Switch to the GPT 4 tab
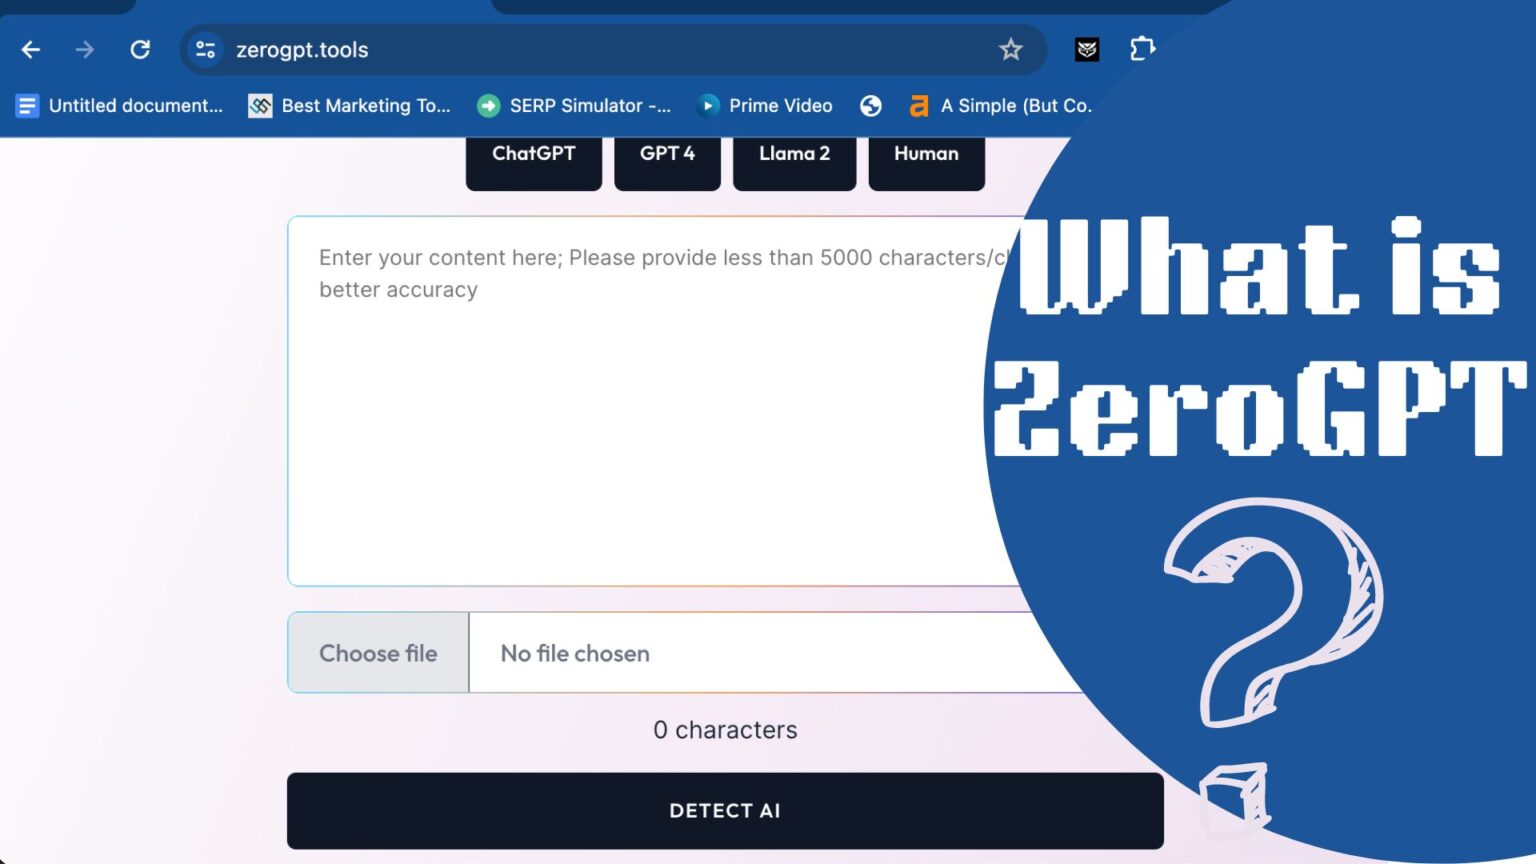1536x864 pixels. coord(667,153)
